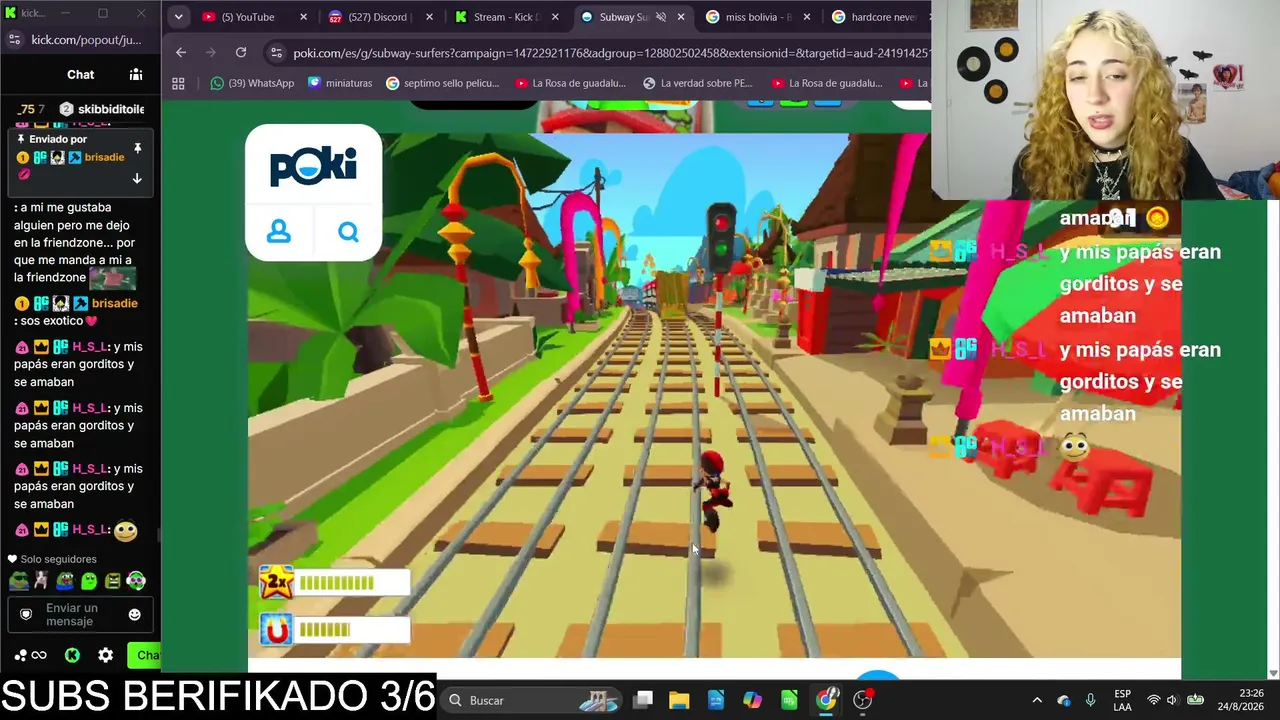Close the Subway Surfers tab
This screenshot has height=720, width=1280.
[x=682, y=17]
